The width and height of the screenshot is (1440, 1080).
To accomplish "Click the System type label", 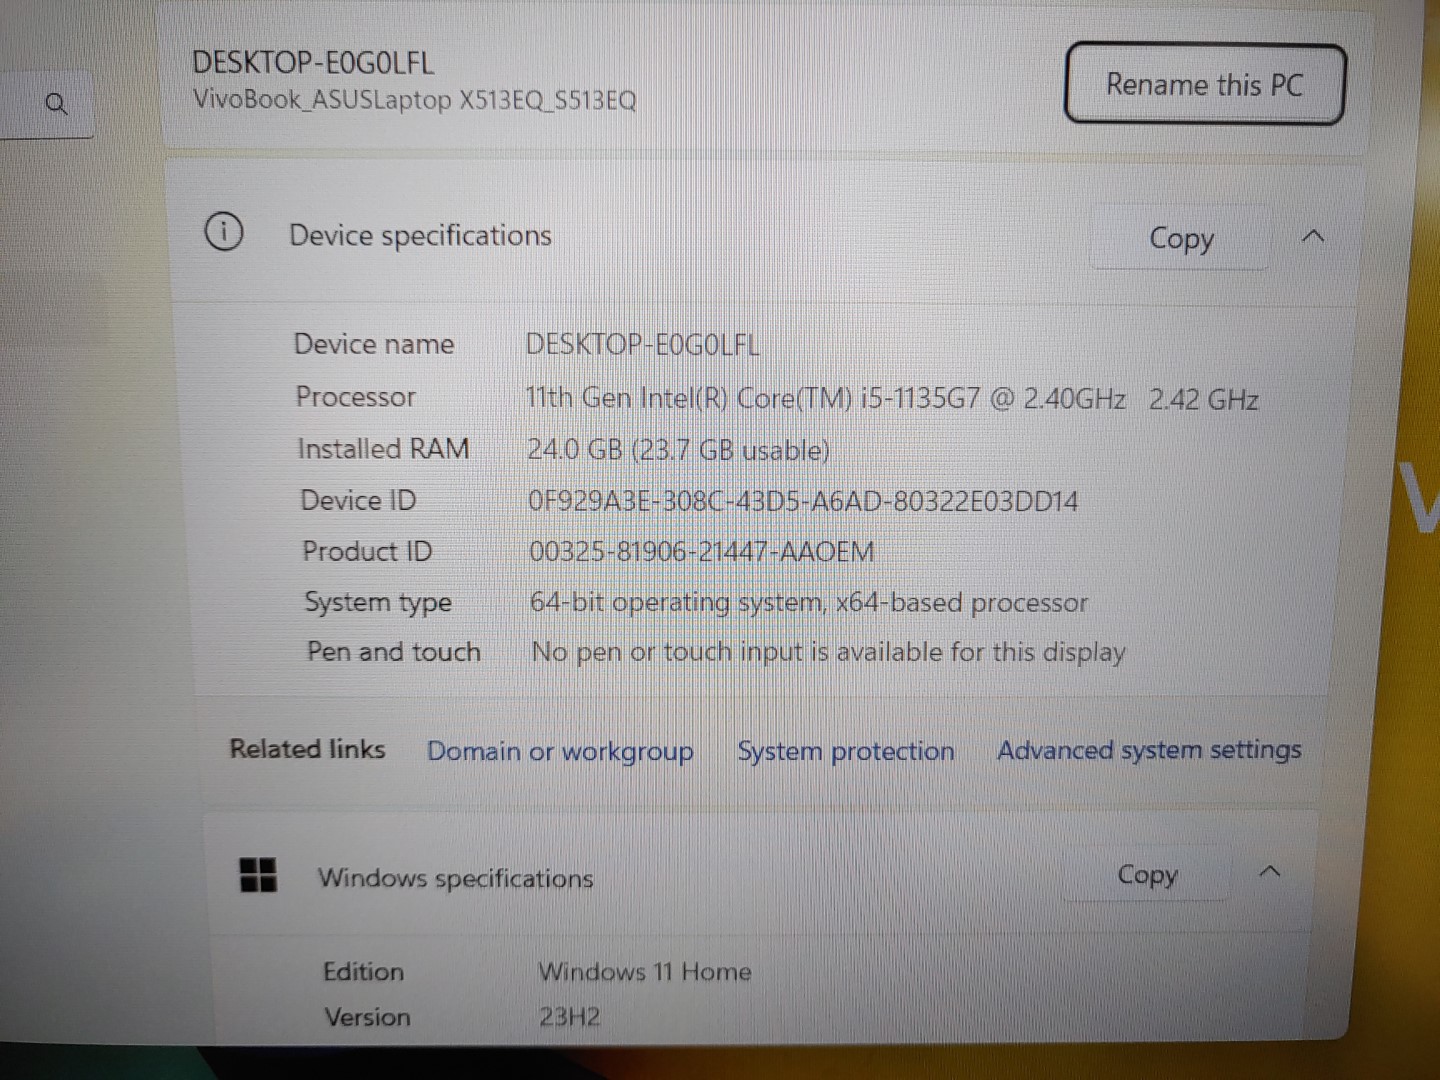I will pyautogui.click(x=378, y=602).
